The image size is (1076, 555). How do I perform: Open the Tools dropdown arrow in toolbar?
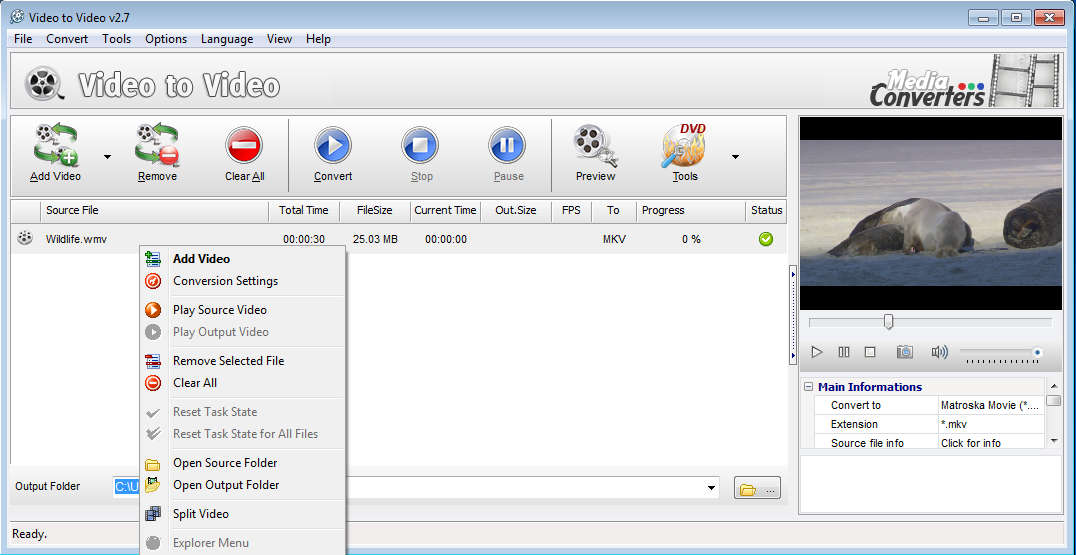(735, 157)
